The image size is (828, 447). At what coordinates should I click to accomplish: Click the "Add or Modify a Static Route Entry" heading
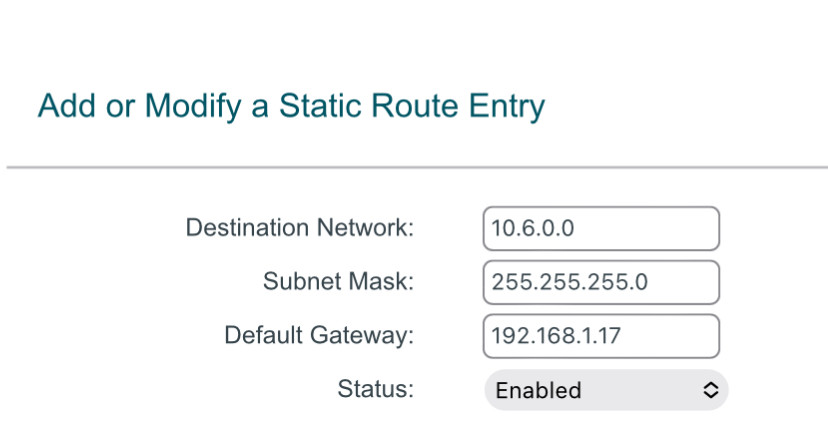pos(291,106)
